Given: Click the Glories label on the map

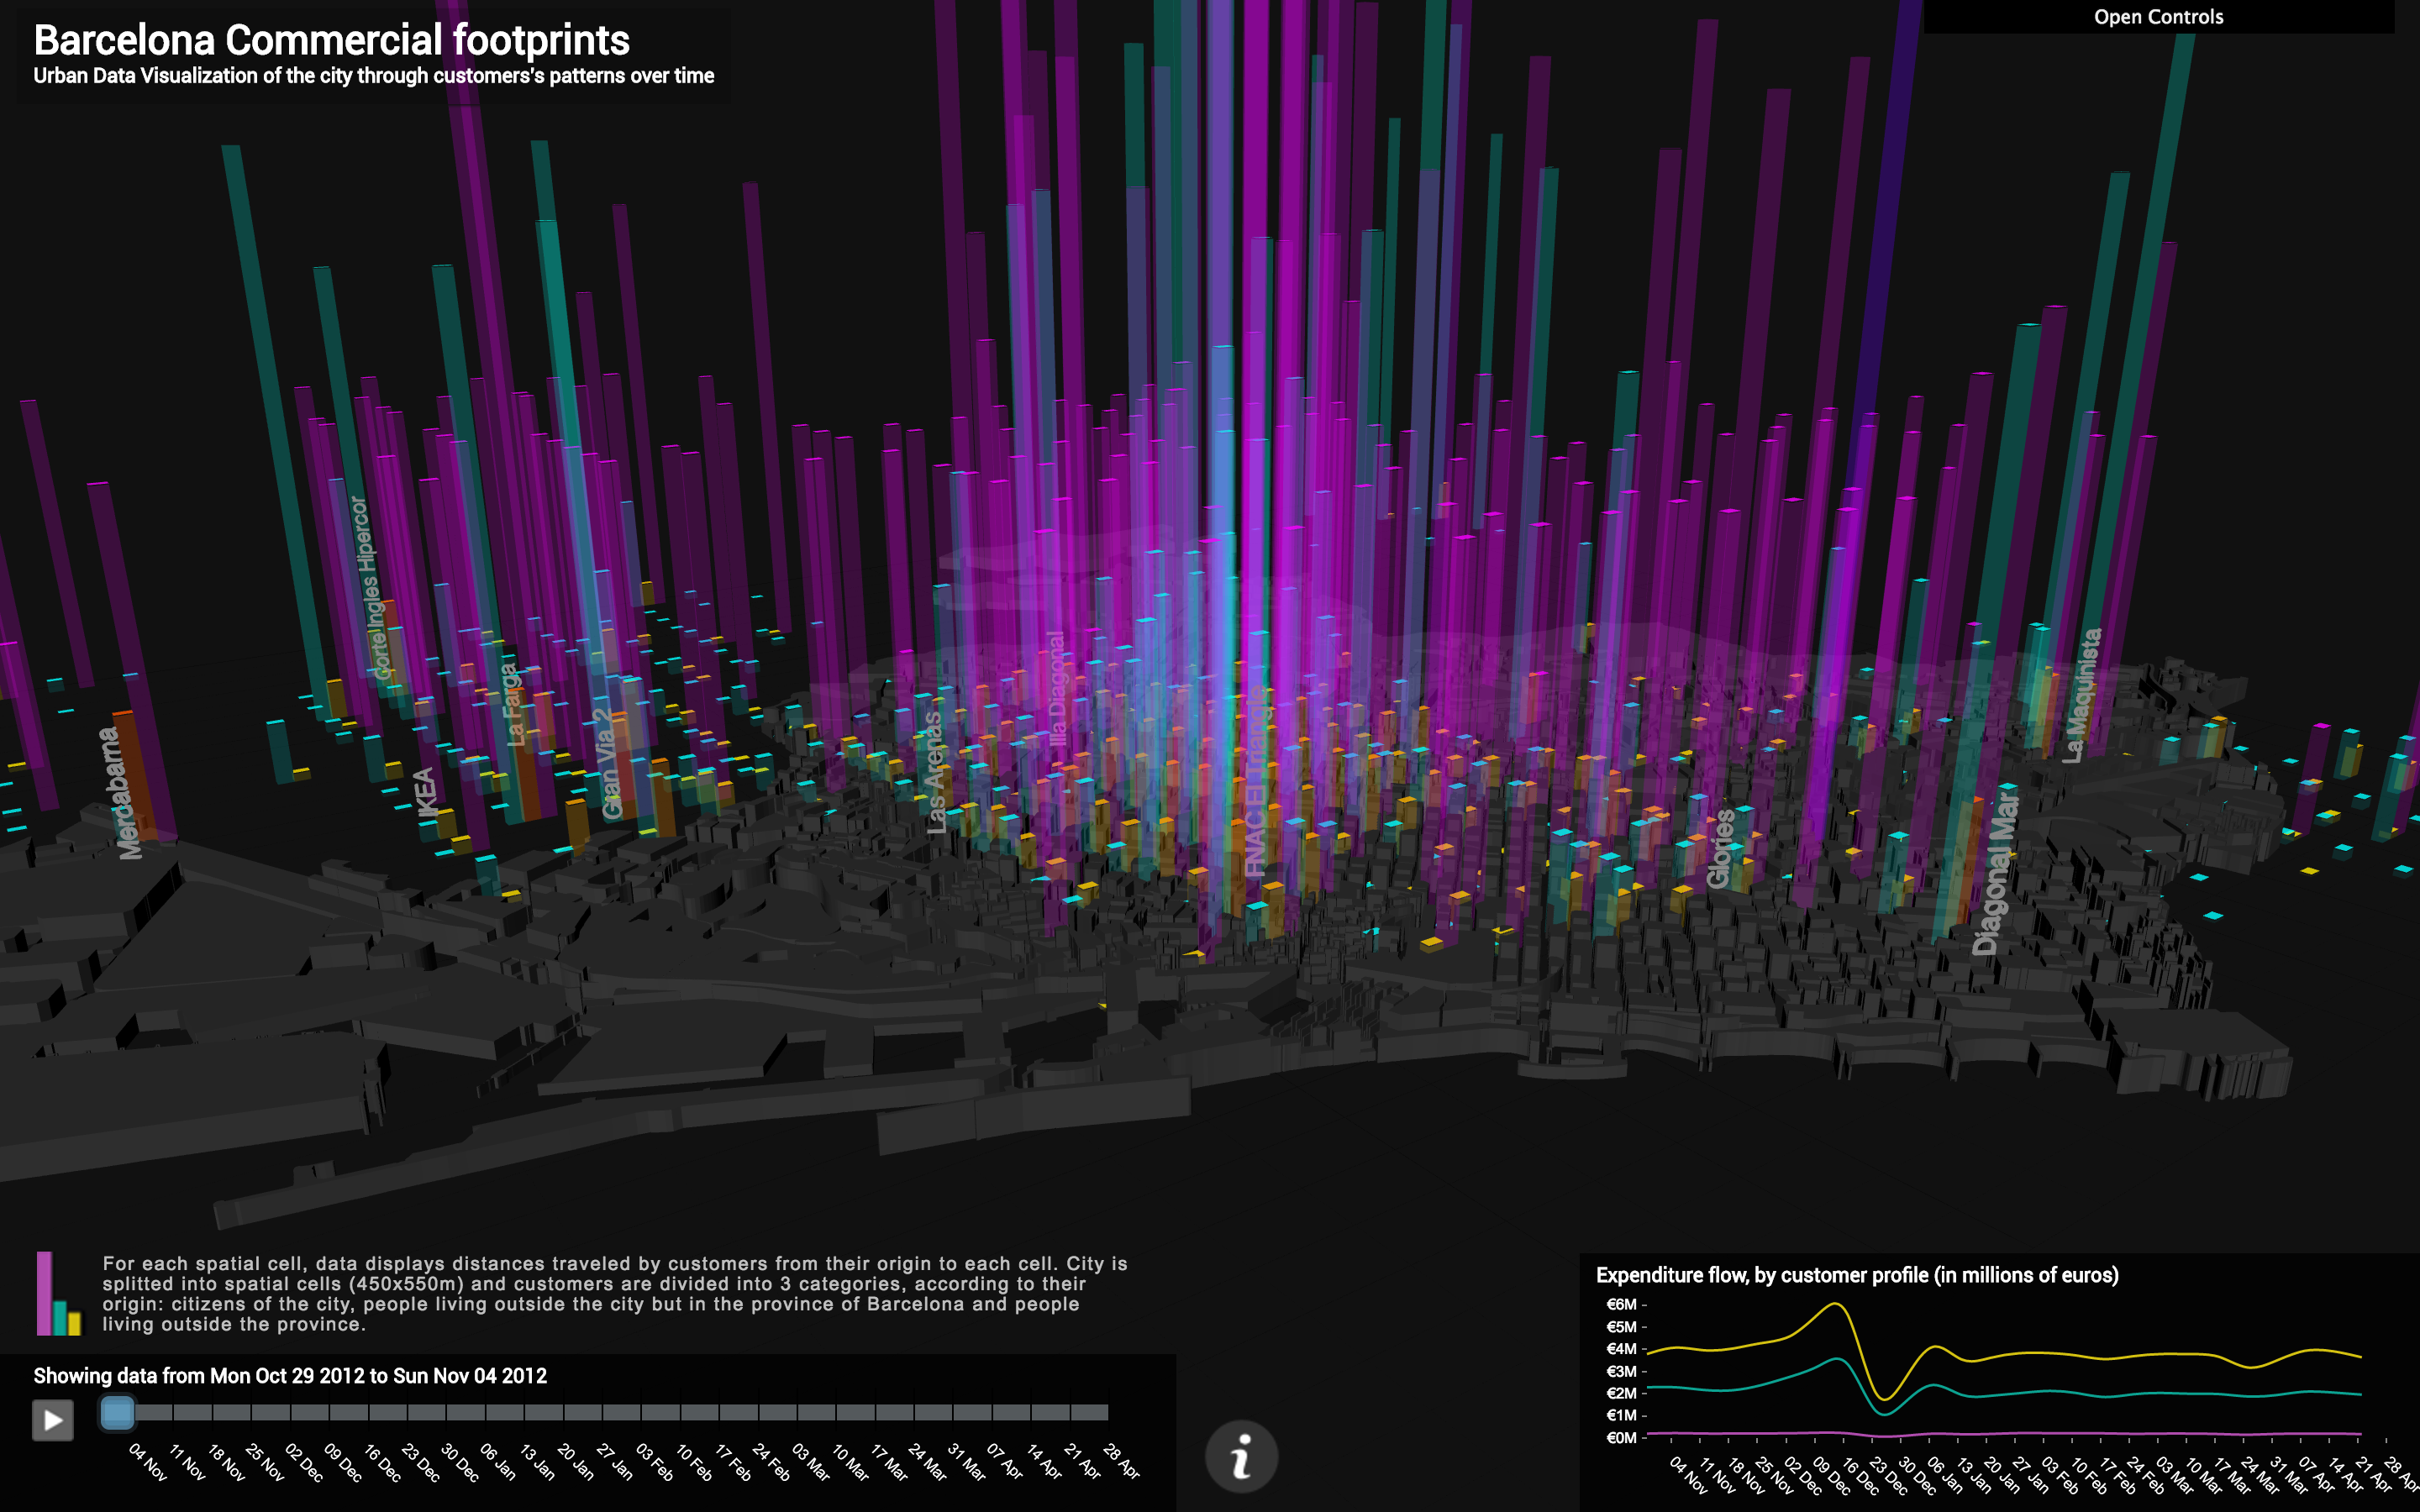Looking at the screenshot, I should (1720, 849).
